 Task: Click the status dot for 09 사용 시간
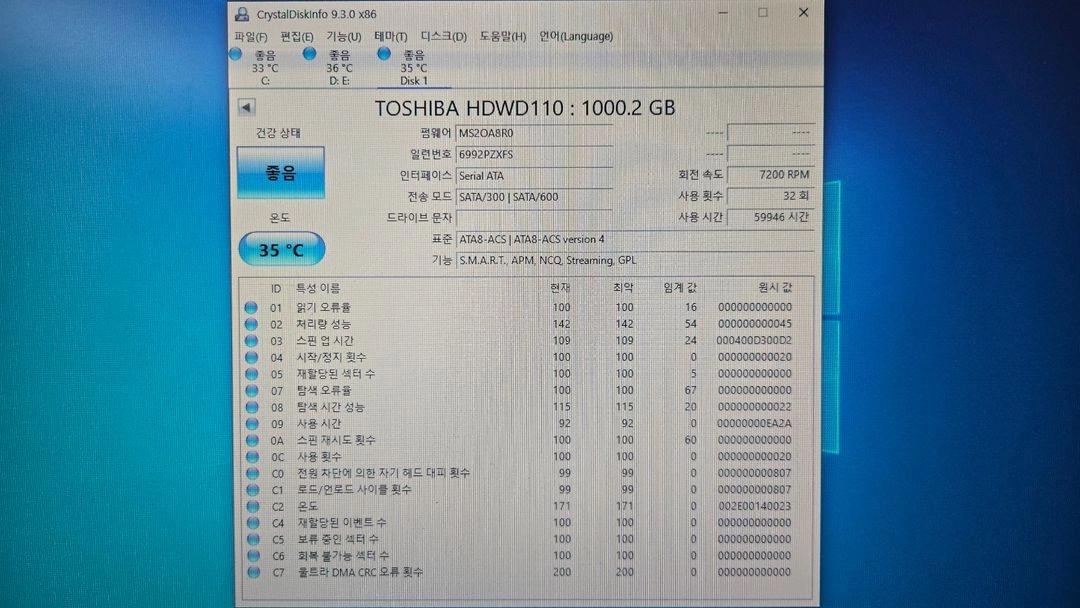click(x=252, y=423)
